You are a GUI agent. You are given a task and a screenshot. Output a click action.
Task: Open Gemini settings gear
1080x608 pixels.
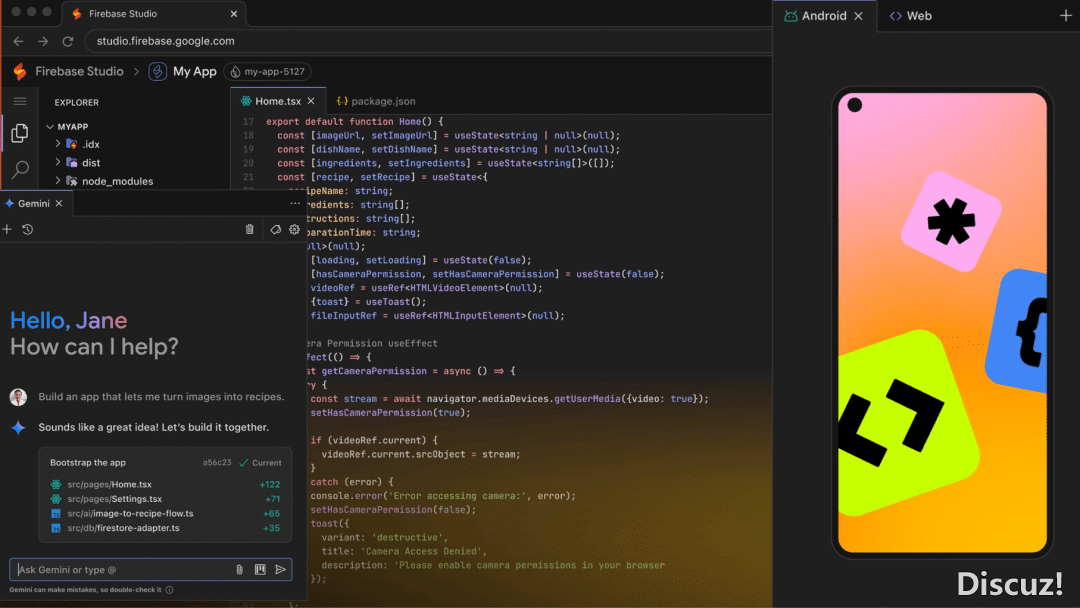tap(295, 229)
